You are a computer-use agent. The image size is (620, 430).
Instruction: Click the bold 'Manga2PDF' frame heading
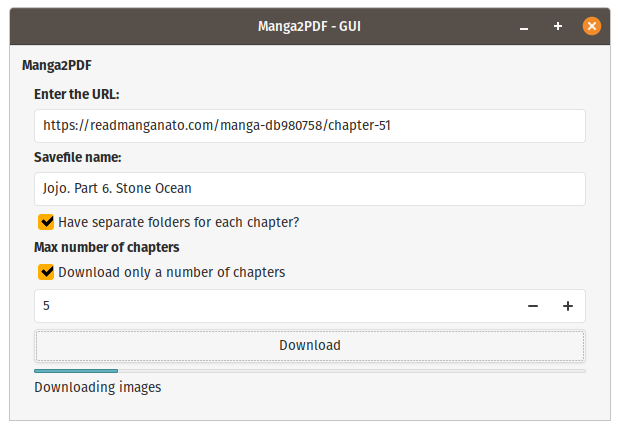57,65
